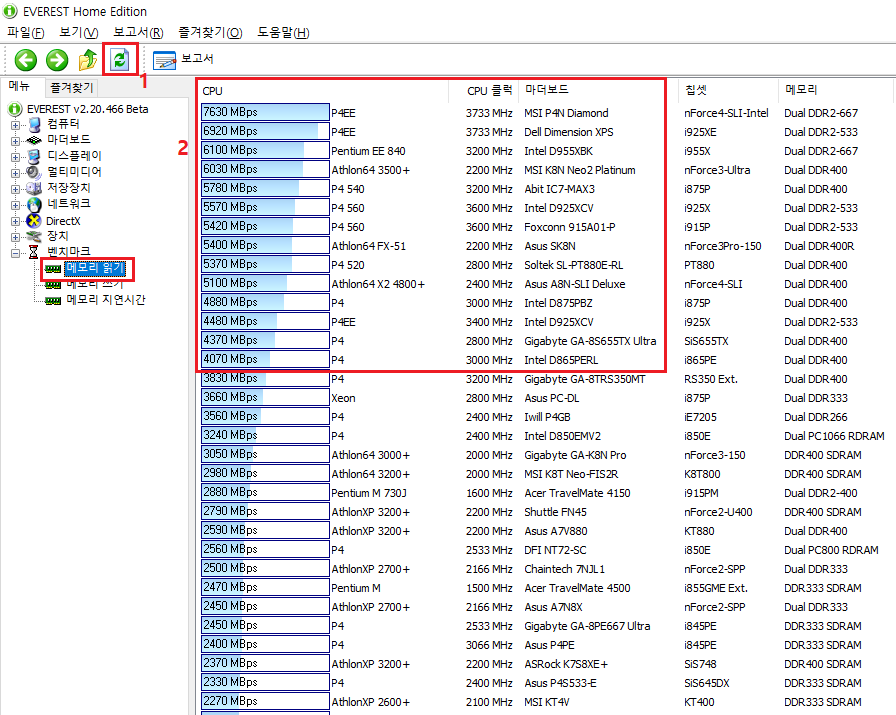
Task: Click the memory chip icon beside 메모리 읽기
Action: tap(53, 269)
